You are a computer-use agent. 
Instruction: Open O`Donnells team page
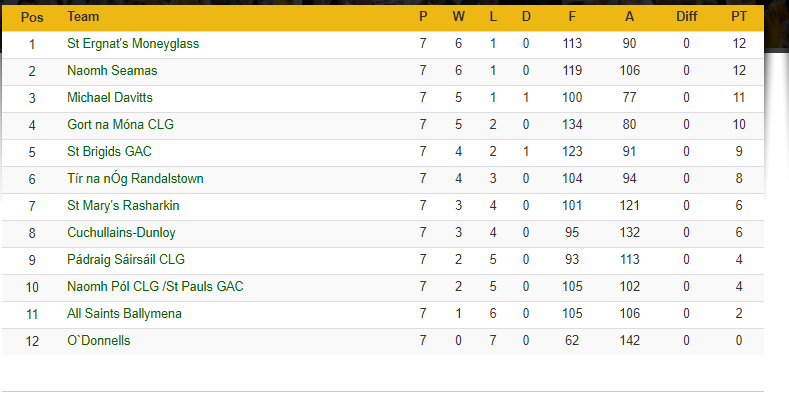(99, 341)
